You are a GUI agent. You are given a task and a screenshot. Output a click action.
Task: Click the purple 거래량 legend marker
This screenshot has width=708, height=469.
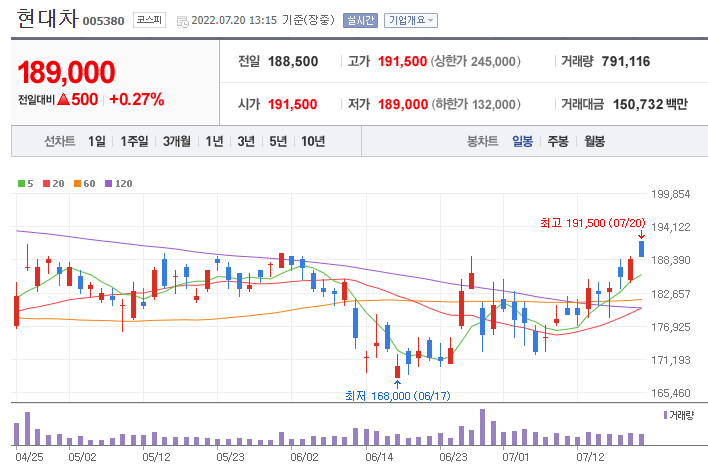tap(666, 415)
